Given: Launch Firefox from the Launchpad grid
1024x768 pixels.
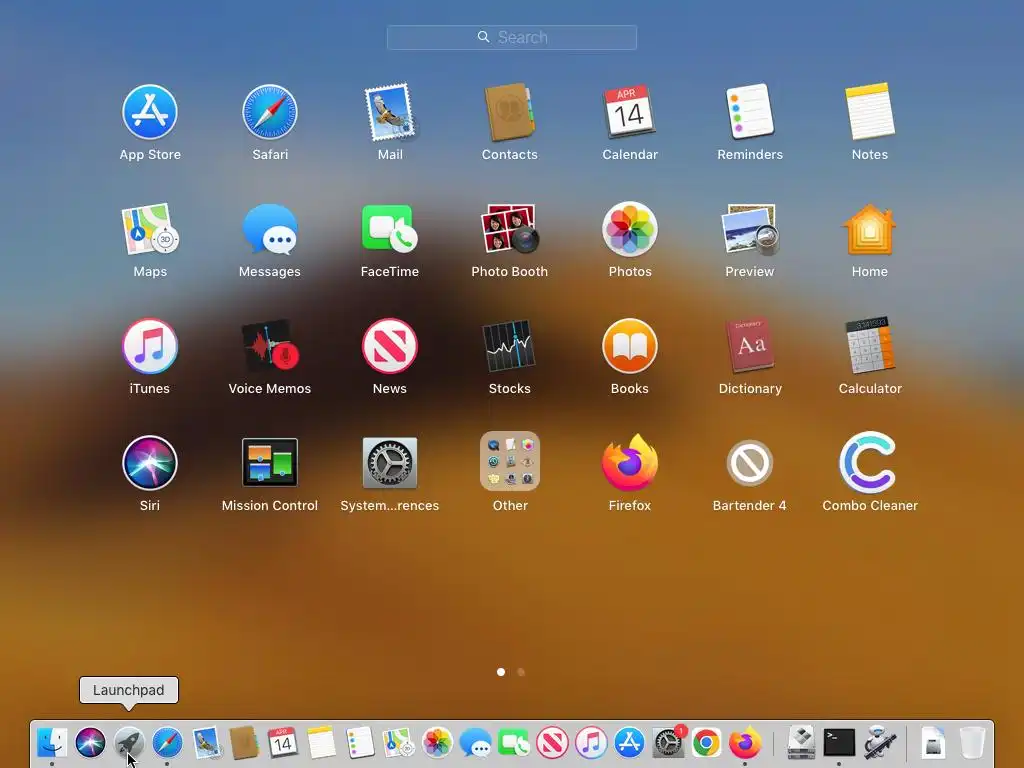Looking at the screenshot, I should click(630, 462).
